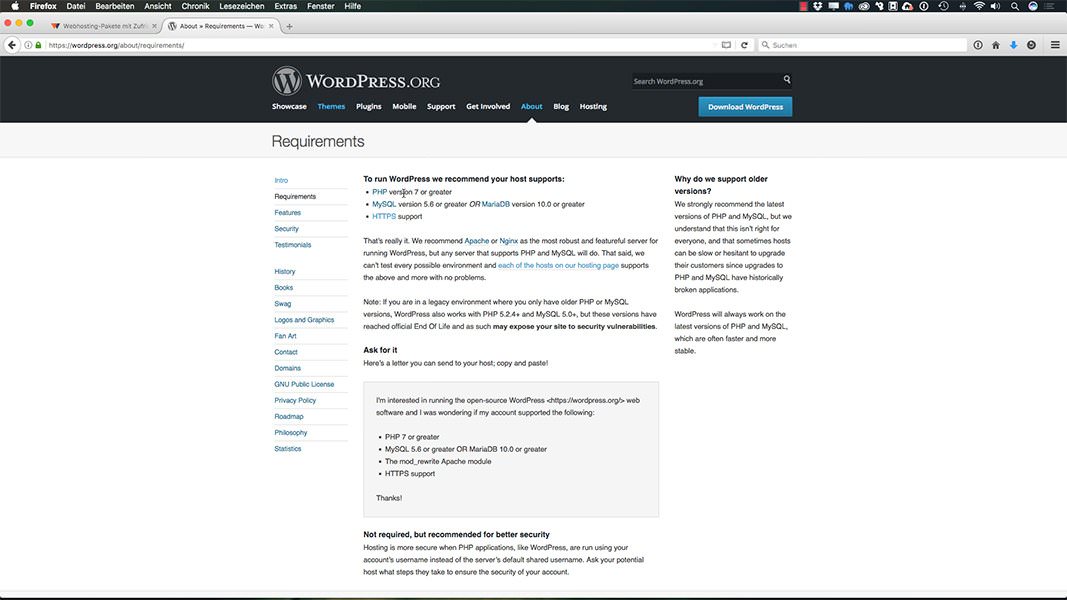Show site information via the circled i icon
The image size is (1067, 600).
point(28,45)
